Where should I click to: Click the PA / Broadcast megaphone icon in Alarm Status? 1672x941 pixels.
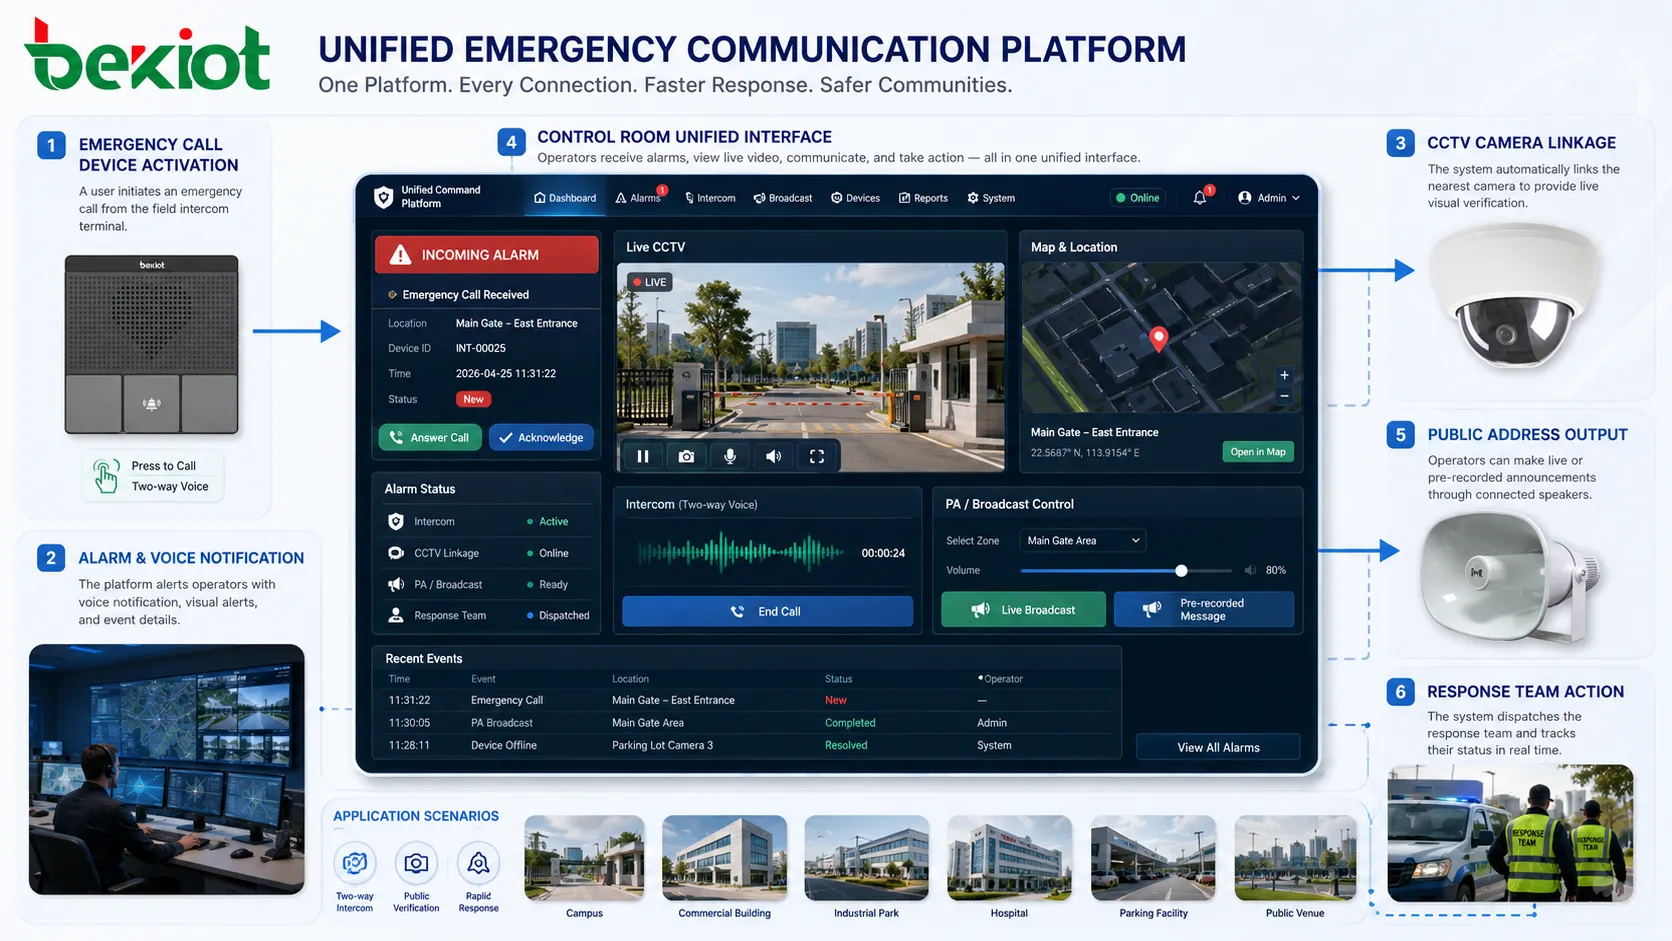[x=396, y=584]
